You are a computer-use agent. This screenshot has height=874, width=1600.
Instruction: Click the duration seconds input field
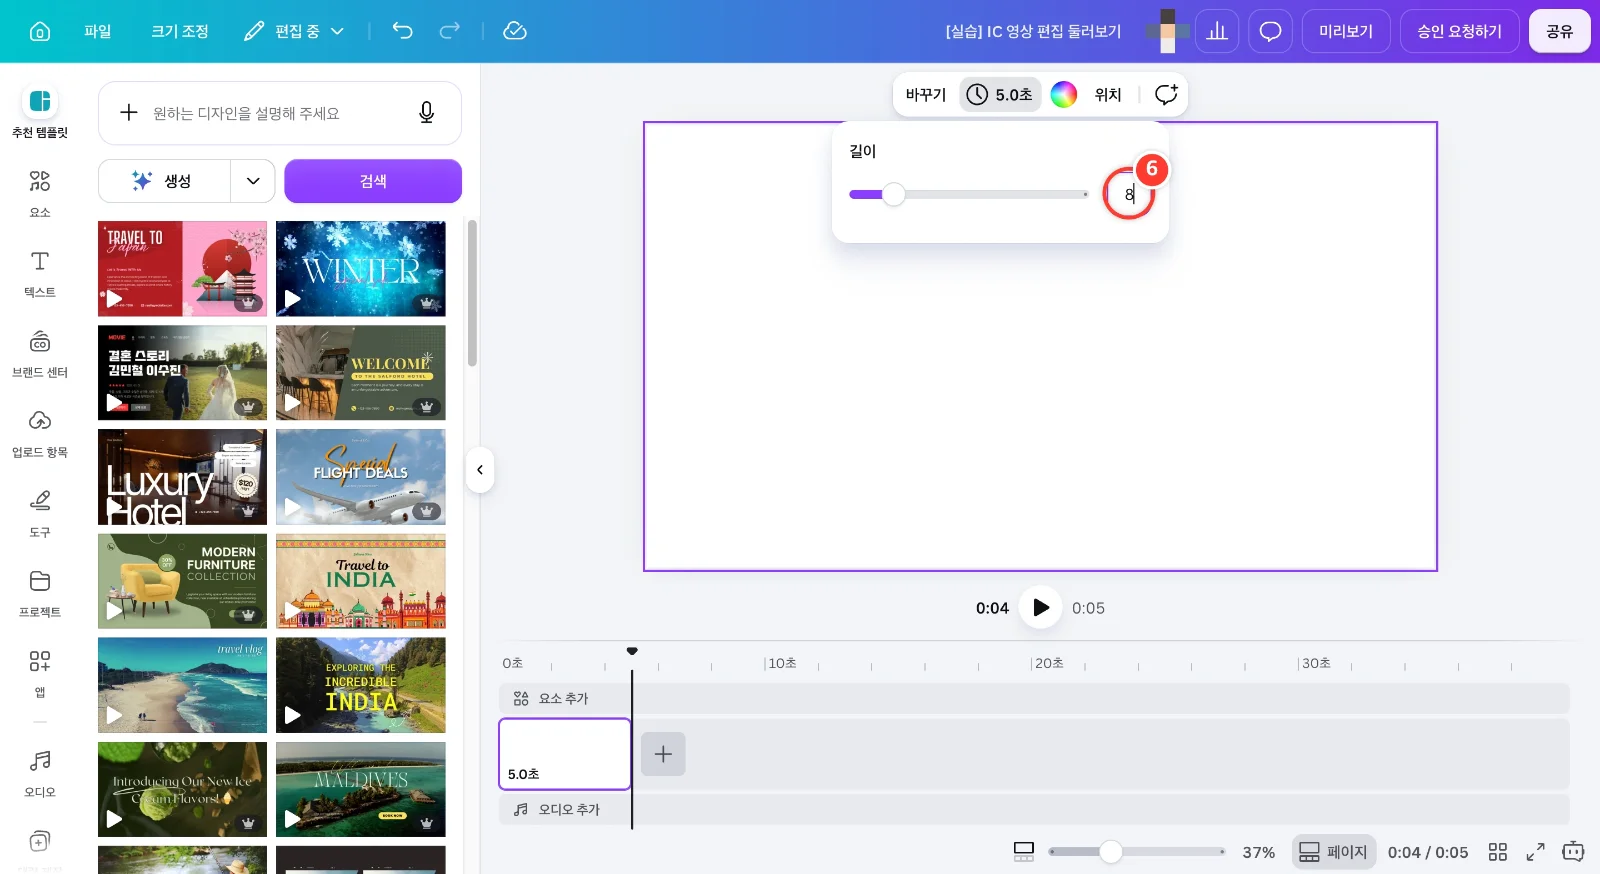(x=1129, y=194)
